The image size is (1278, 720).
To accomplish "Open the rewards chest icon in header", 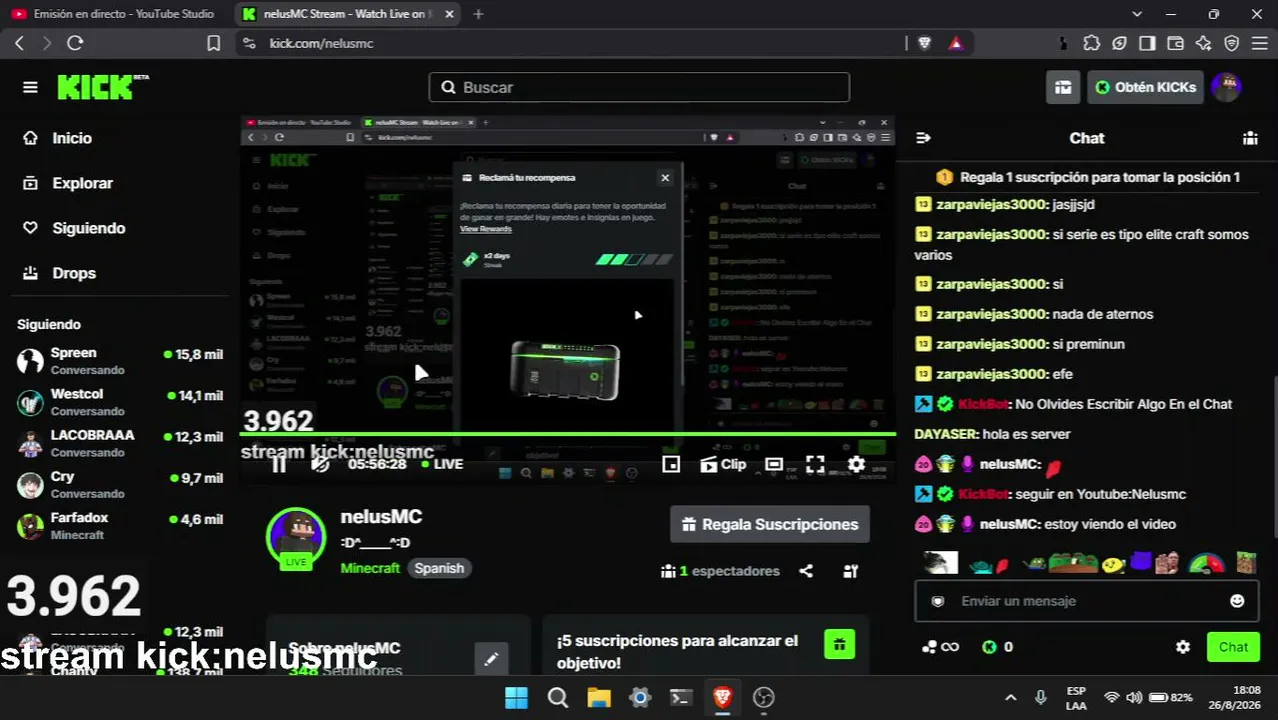I will tap(1063, 87).
